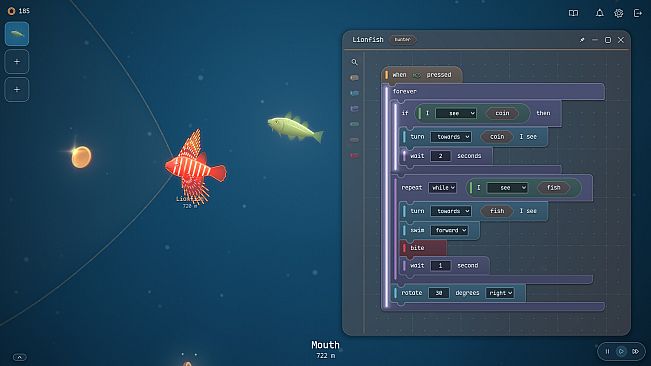Click the word 'rotate' in the rotate block
Image resolution: width=651 pixels, height=366 pixels.
click(411, 293)
